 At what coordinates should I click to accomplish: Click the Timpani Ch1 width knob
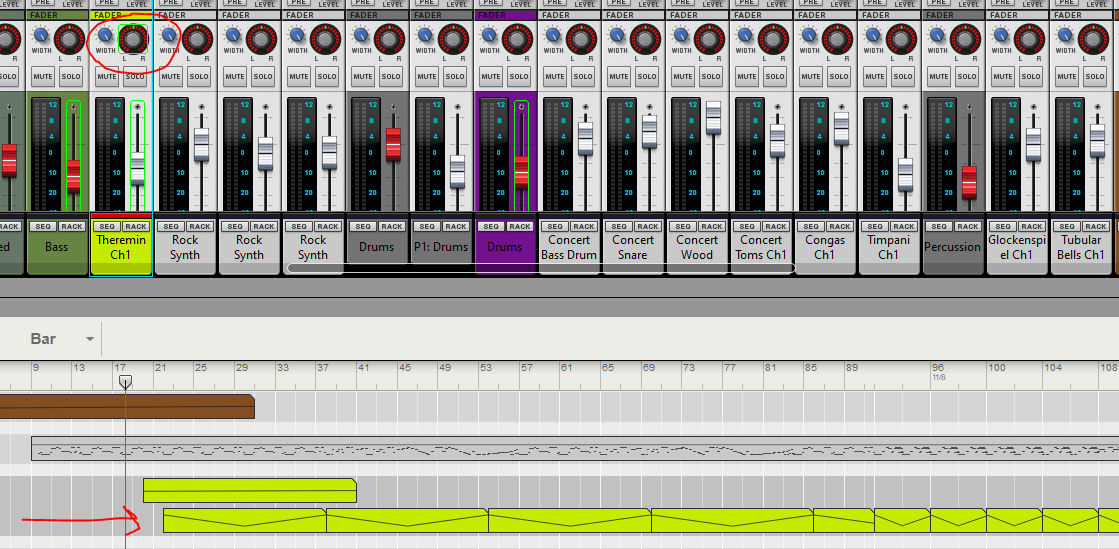point(872,36)
